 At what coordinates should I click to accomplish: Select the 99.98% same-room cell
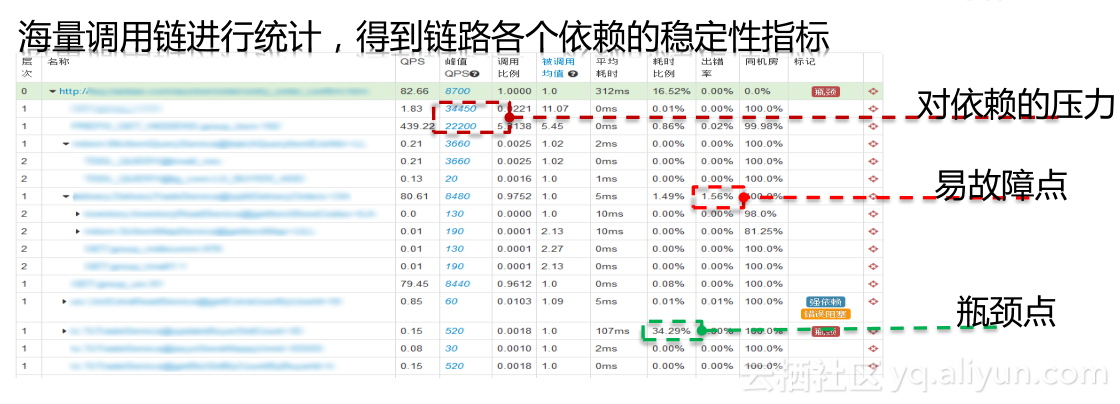[x=764, y=126]
